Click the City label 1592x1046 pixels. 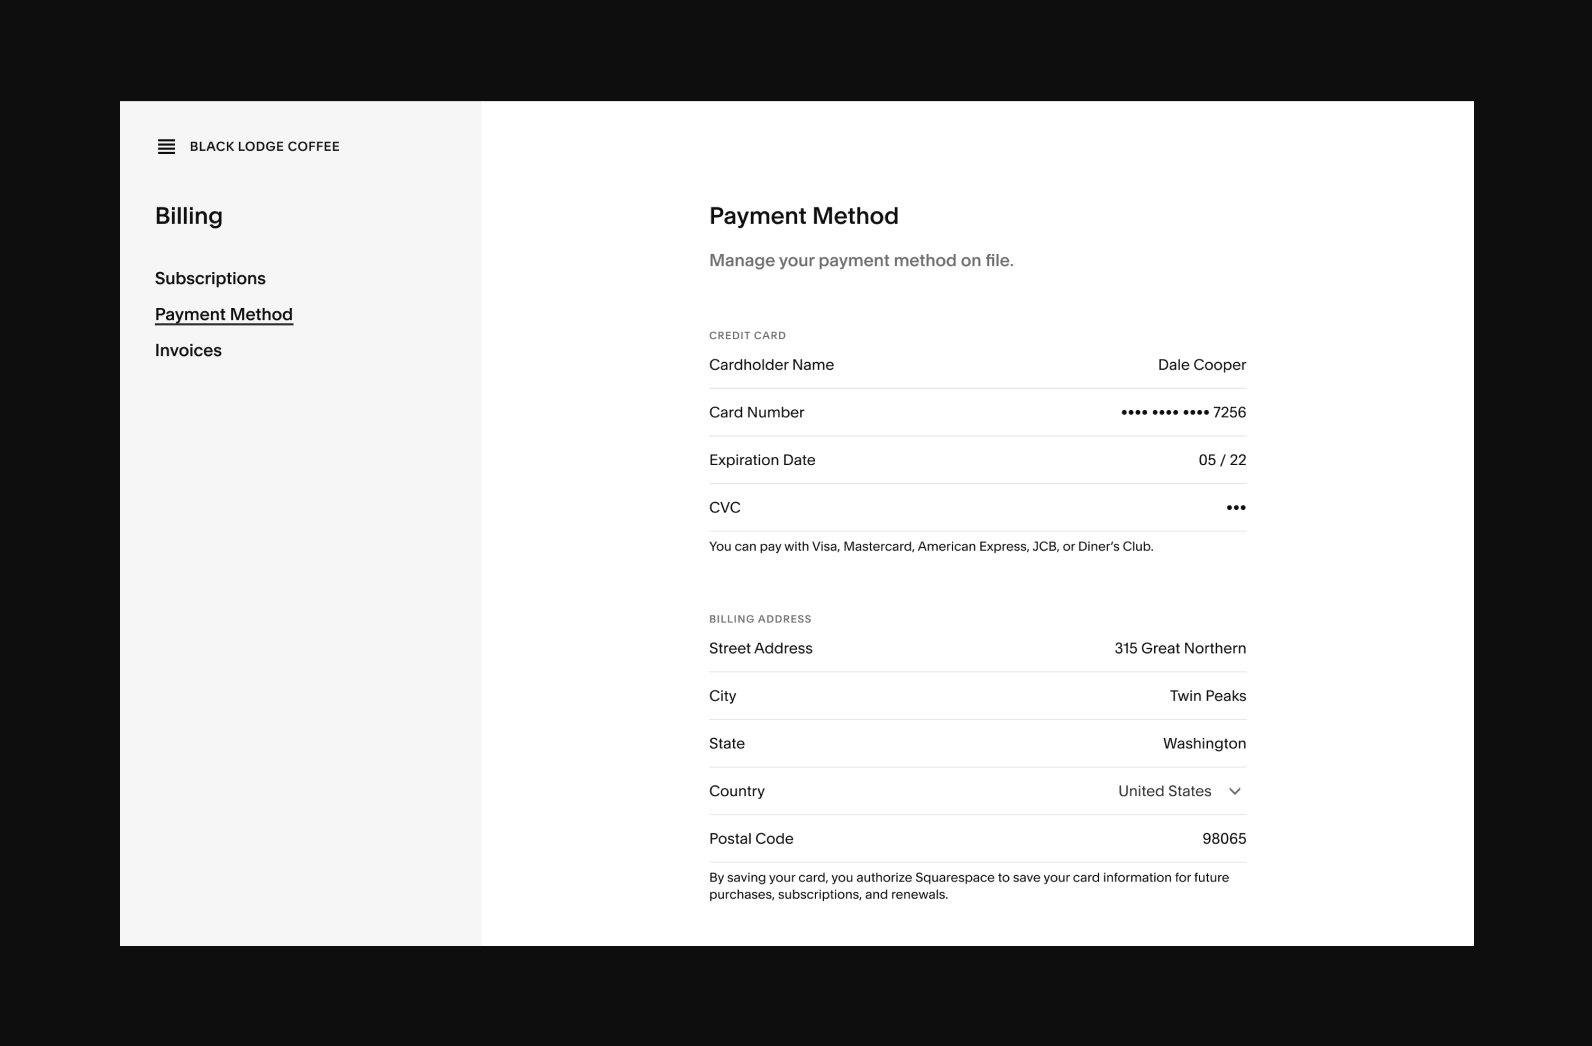pyautogui.click(x=722, y=696)
